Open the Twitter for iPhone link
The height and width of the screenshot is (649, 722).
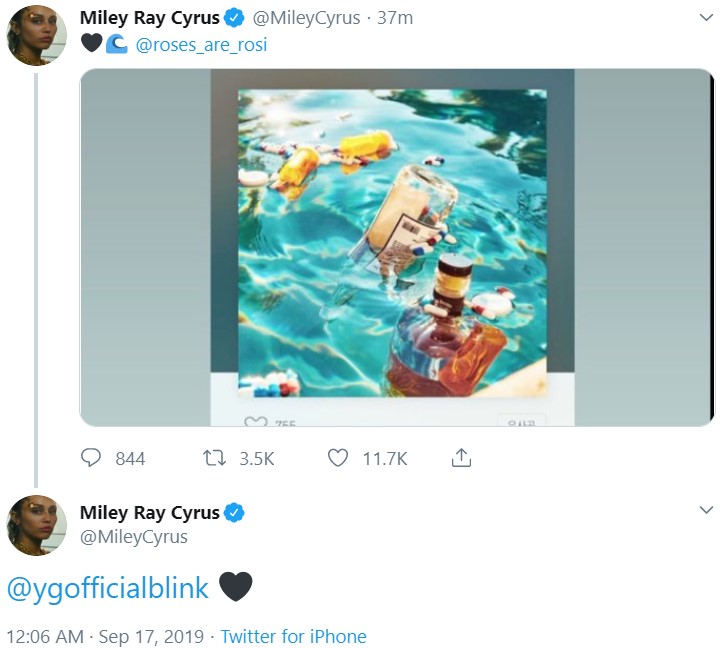pos(293,637)
